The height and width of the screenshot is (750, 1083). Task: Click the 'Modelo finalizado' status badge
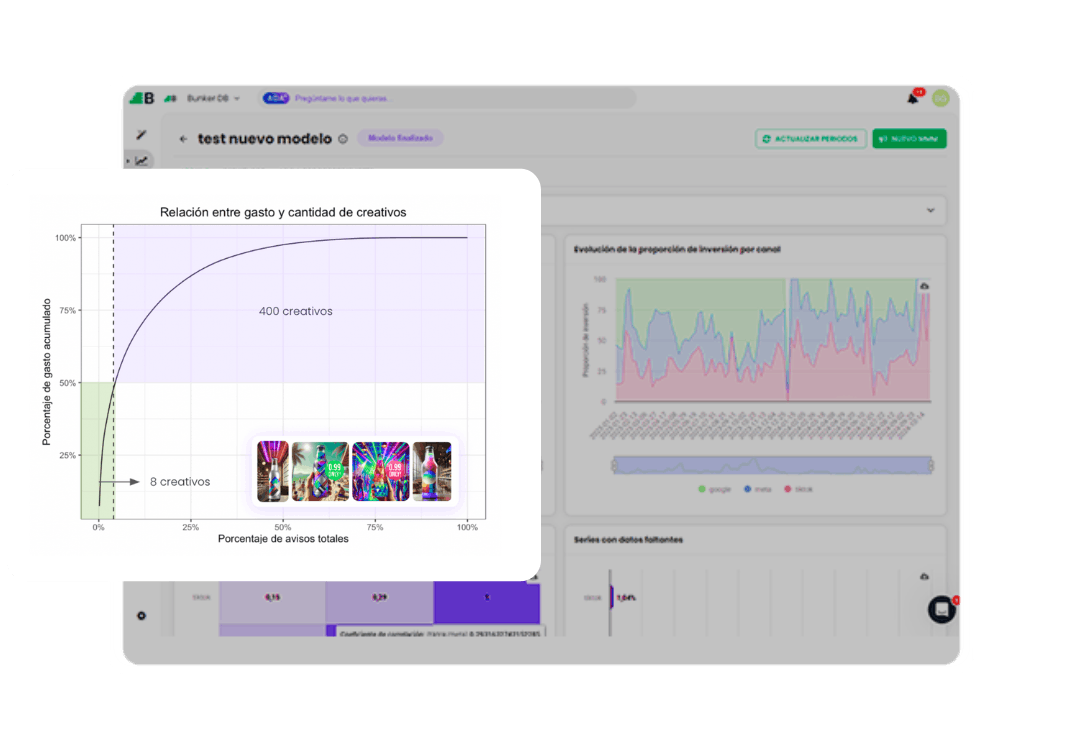(x=401, y=138)
